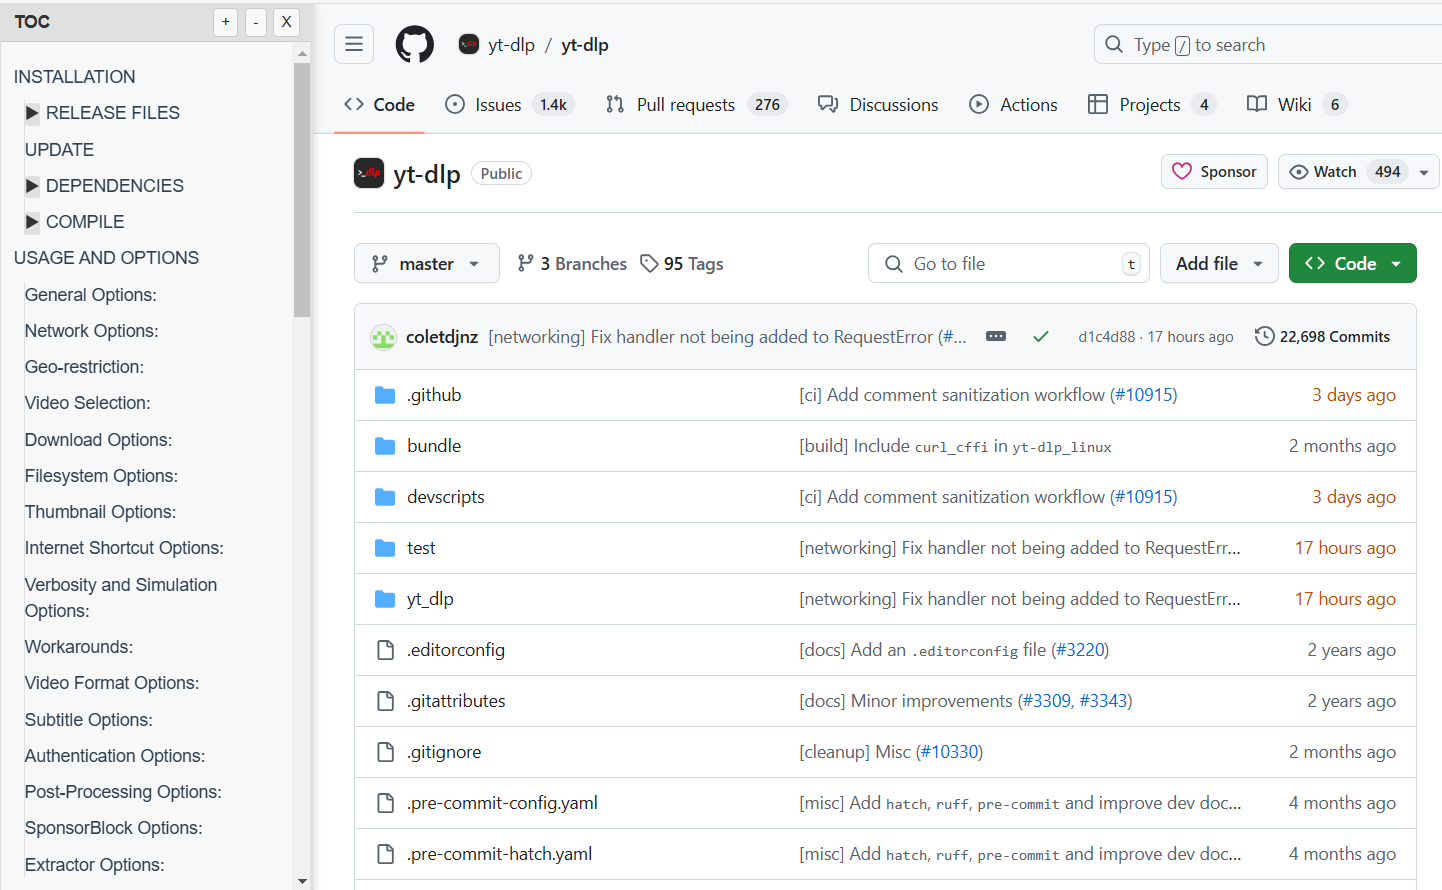This screenshot has height=890, width=1442.
Task: Open yt-dlp organization breadcrumb link
Action: tap(511, 45)
